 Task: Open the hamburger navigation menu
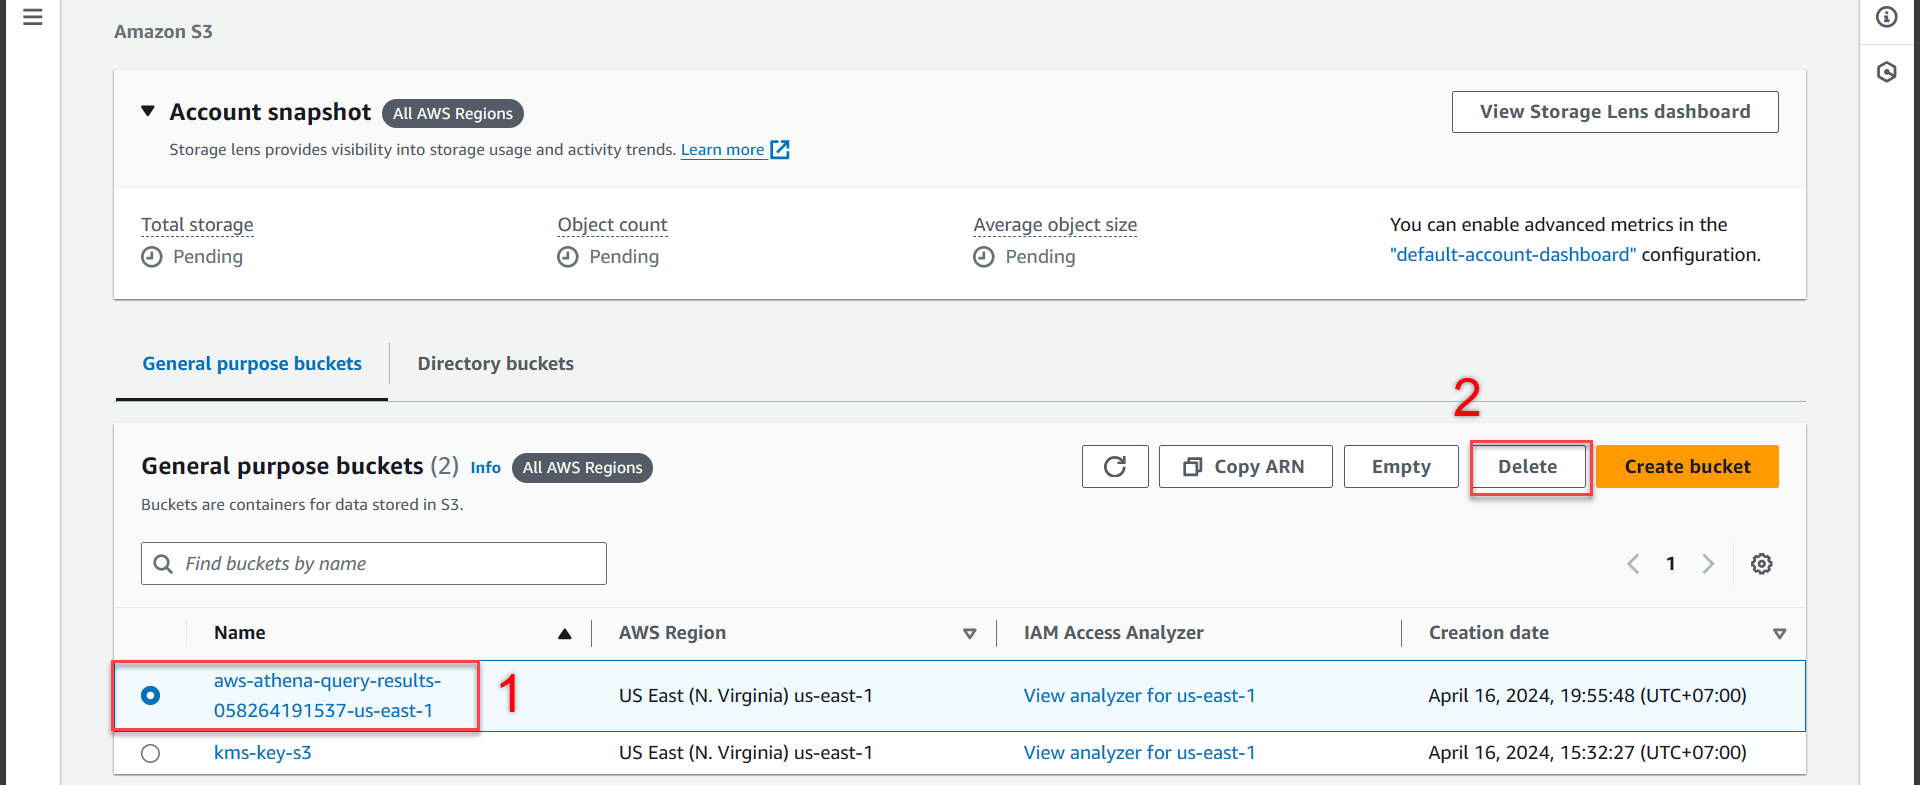(x=33, y=17)
